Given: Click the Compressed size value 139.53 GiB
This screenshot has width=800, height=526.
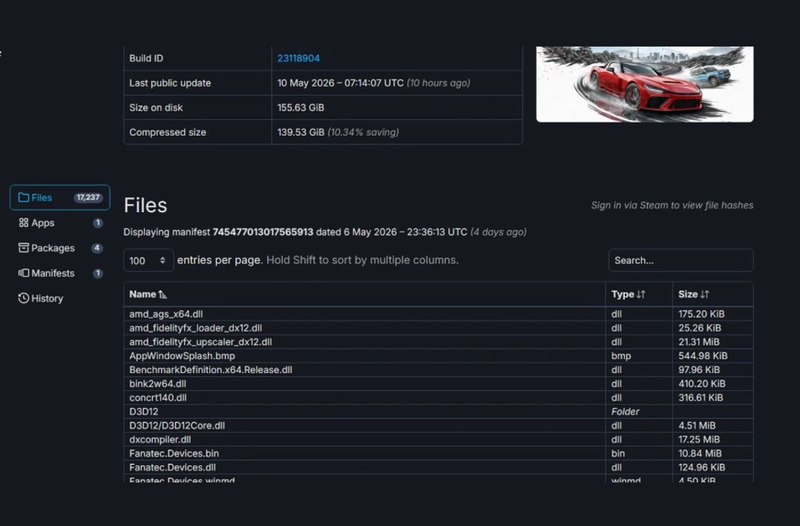Looking at the screenshot, I should coord(301,132).
